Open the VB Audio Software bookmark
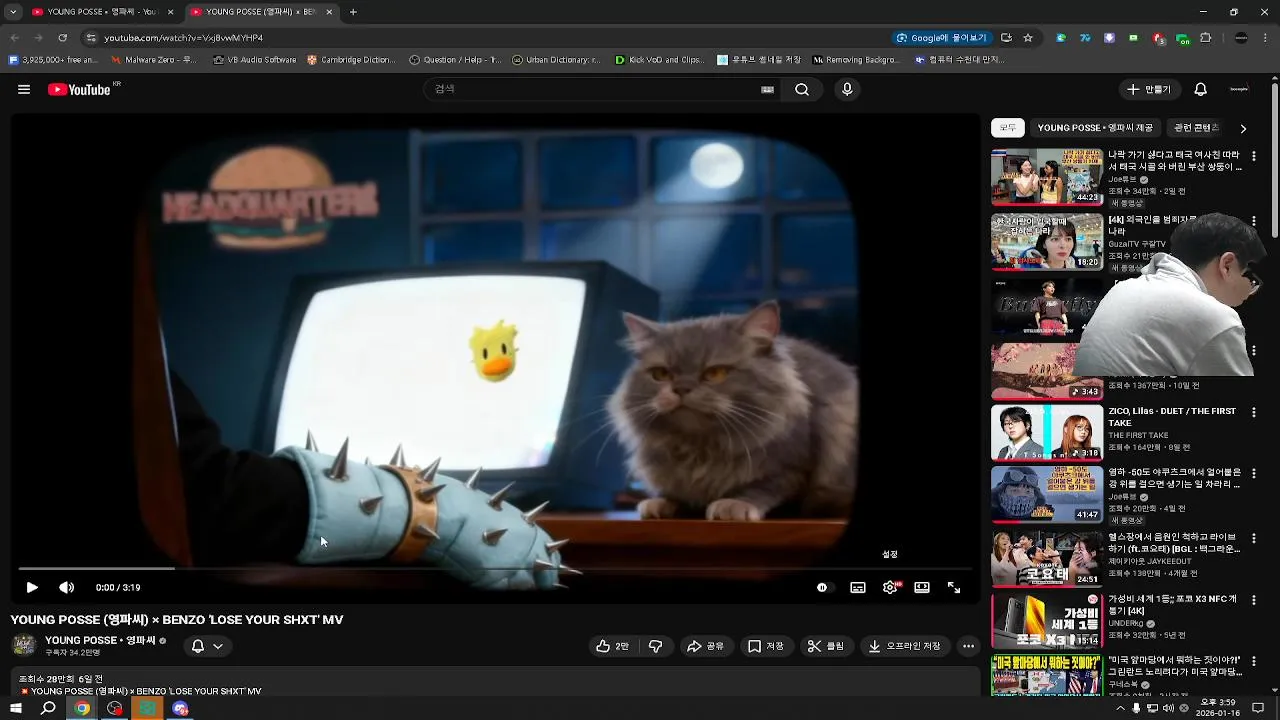 click(255, 60)
